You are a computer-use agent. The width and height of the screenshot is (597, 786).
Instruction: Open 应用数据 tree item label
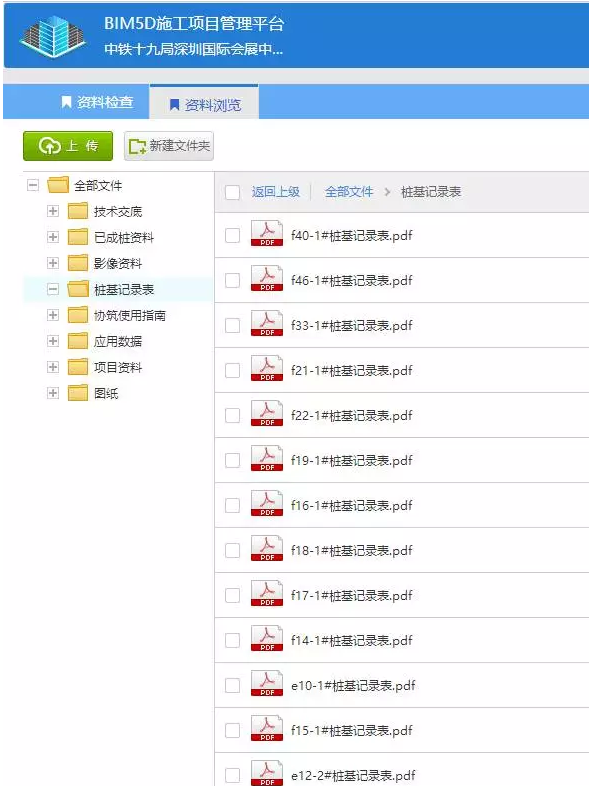[118, 341]
